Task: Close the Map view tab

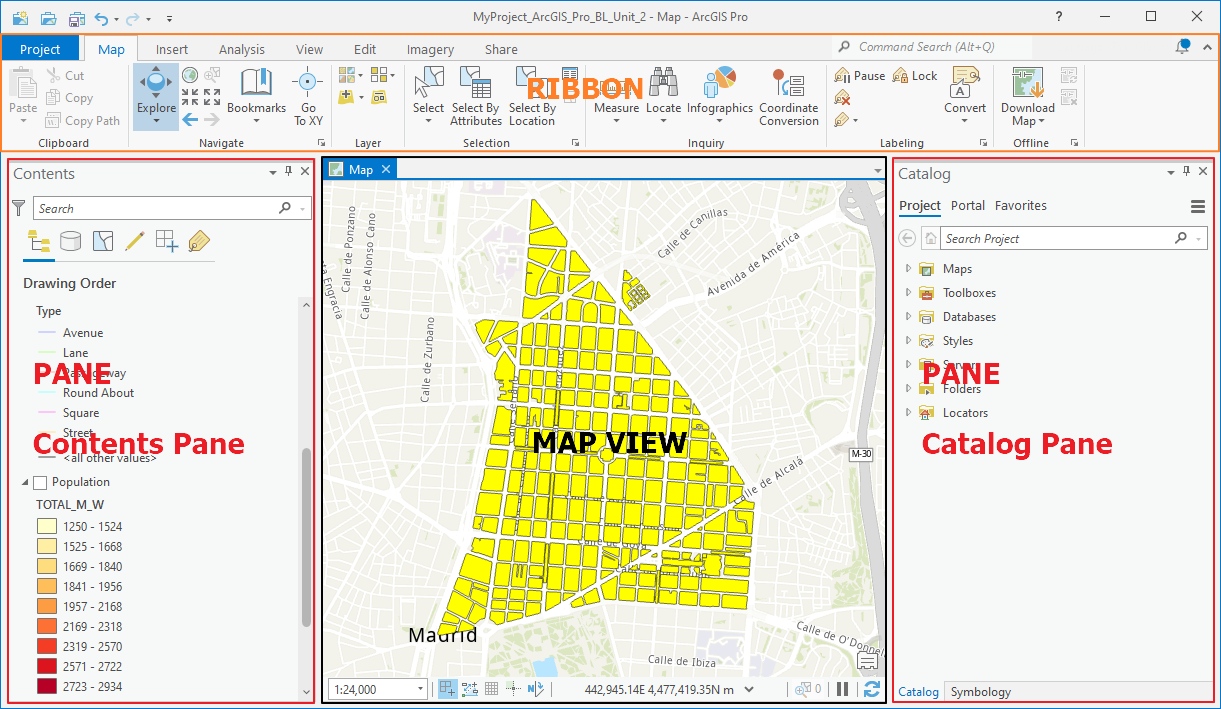Action: (386, 169)
